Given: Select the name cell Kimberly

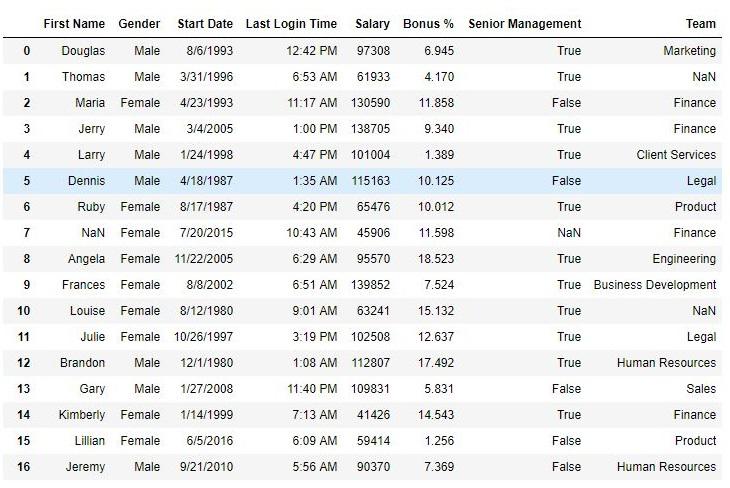Looking at the screenshot, I should pyautogui.click(x=80, y=415).
